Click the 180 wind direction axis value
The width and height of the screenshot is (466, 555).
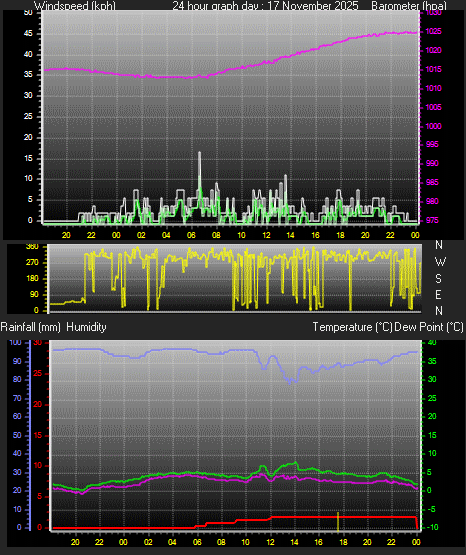[32, 279]
